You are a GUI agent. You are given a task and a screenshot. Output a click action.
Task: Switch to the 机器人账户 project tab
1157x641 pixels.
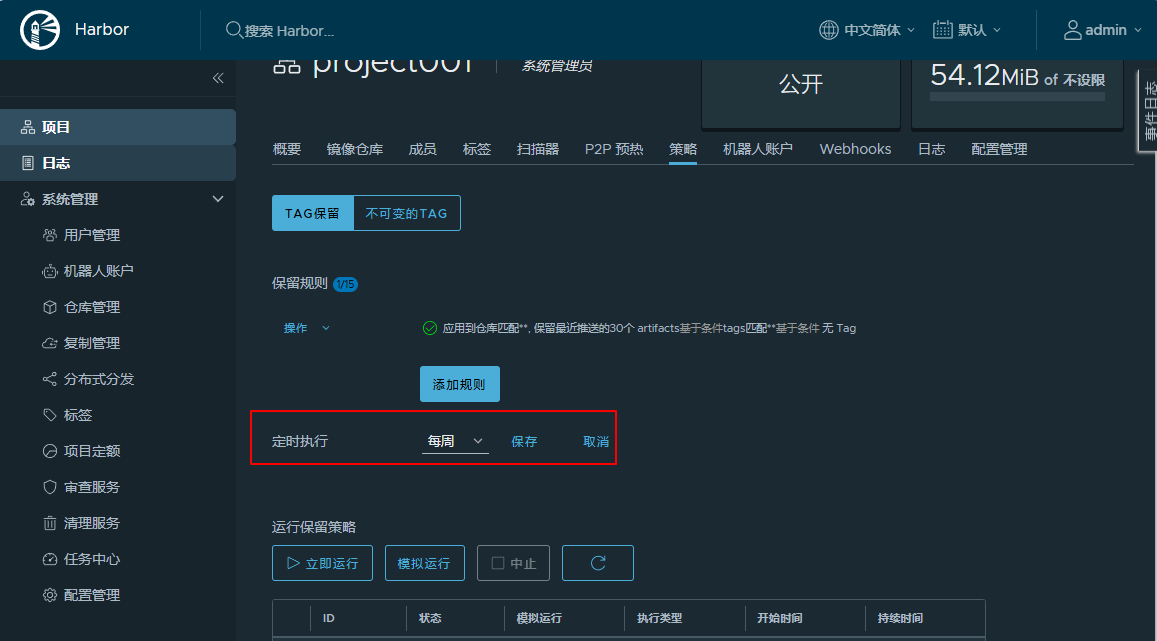(758, 149)
